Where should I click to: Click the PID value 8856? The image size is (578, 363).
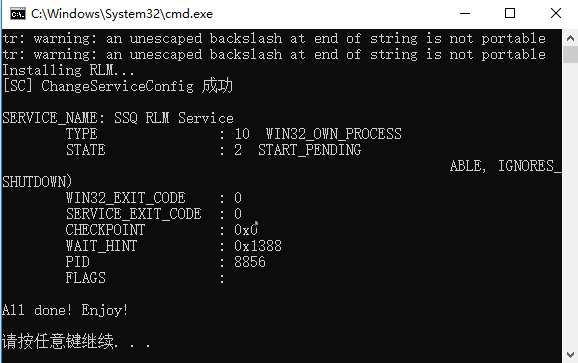point(250,262)
